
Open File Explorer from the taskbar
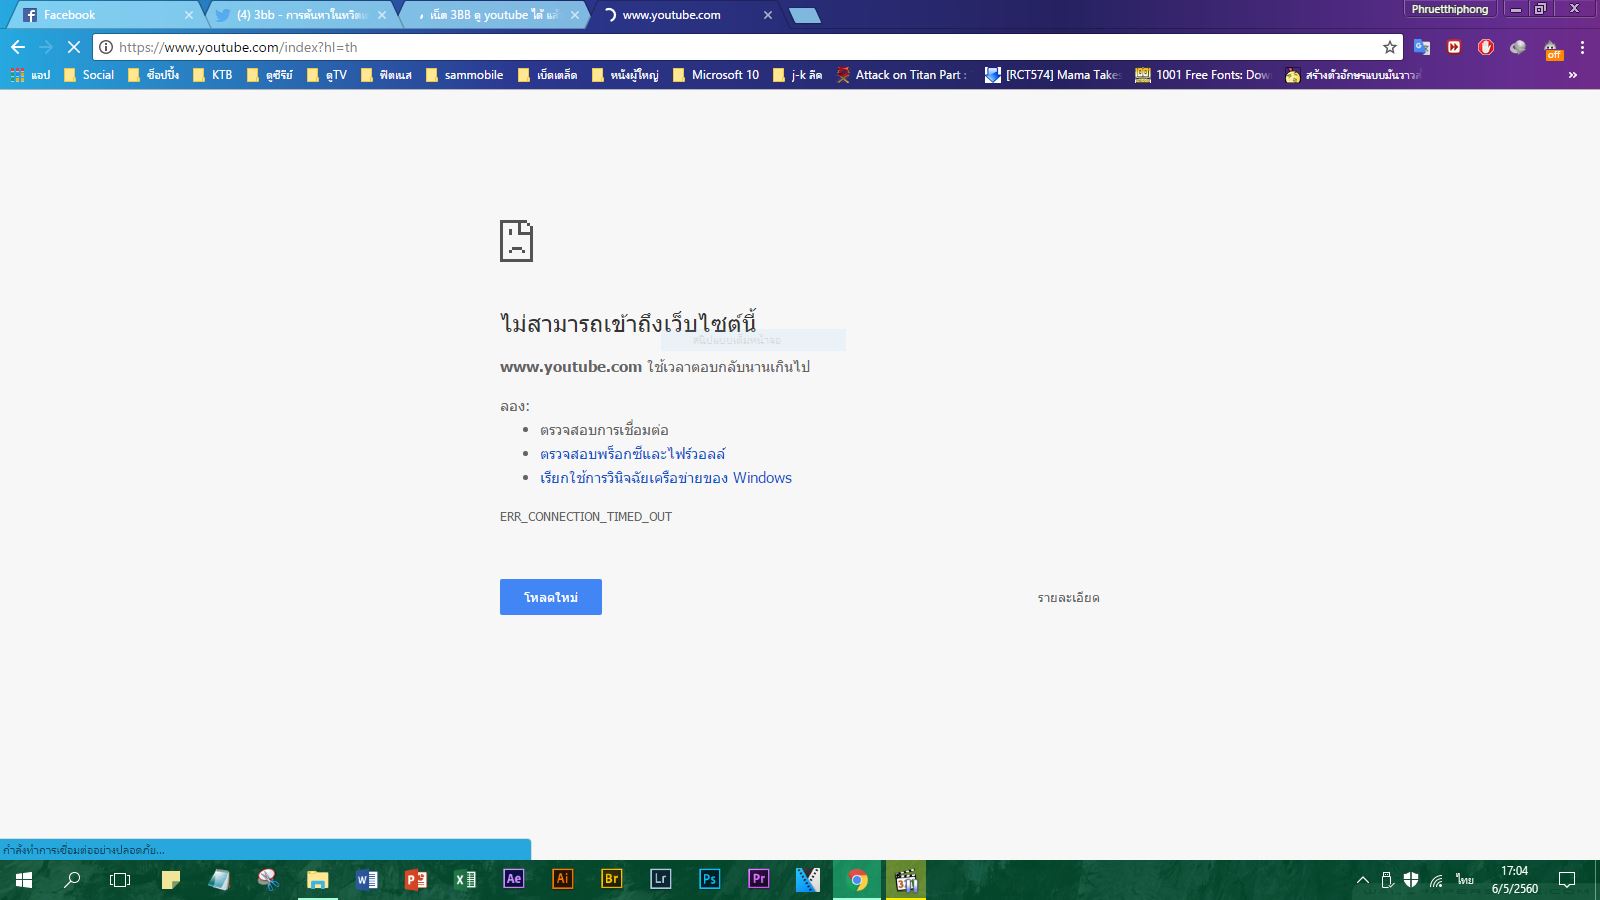317,880
